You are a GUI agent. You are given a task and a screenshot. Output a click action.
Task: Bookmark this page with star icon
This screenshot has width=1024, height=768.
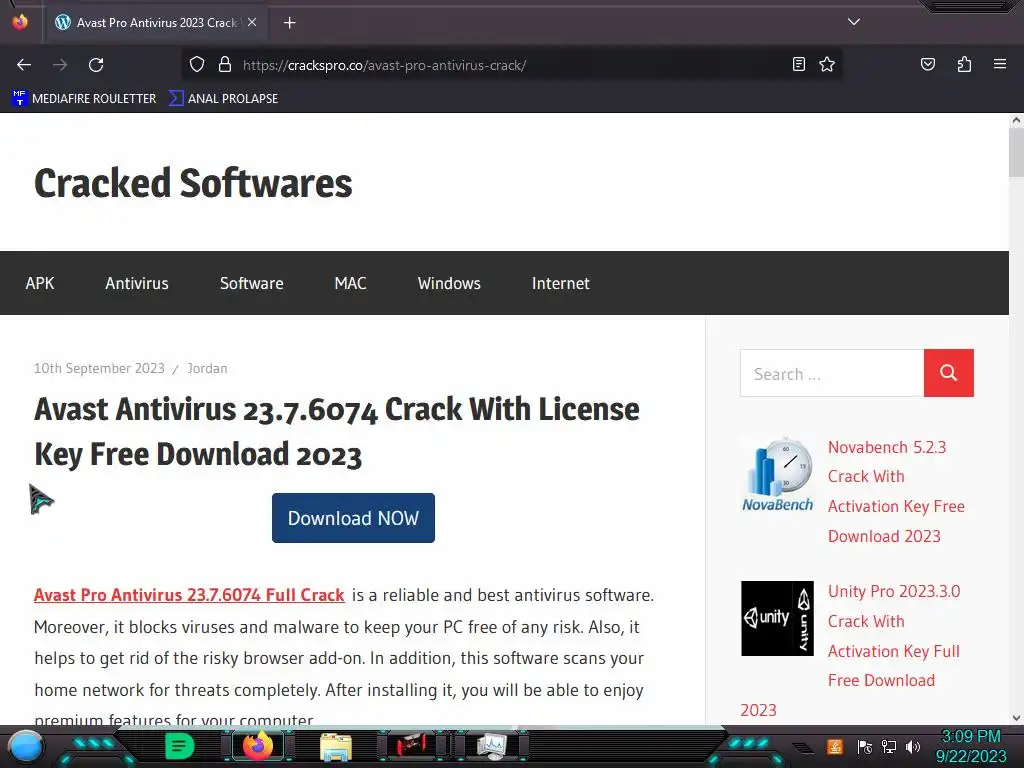tap(827, 64)
